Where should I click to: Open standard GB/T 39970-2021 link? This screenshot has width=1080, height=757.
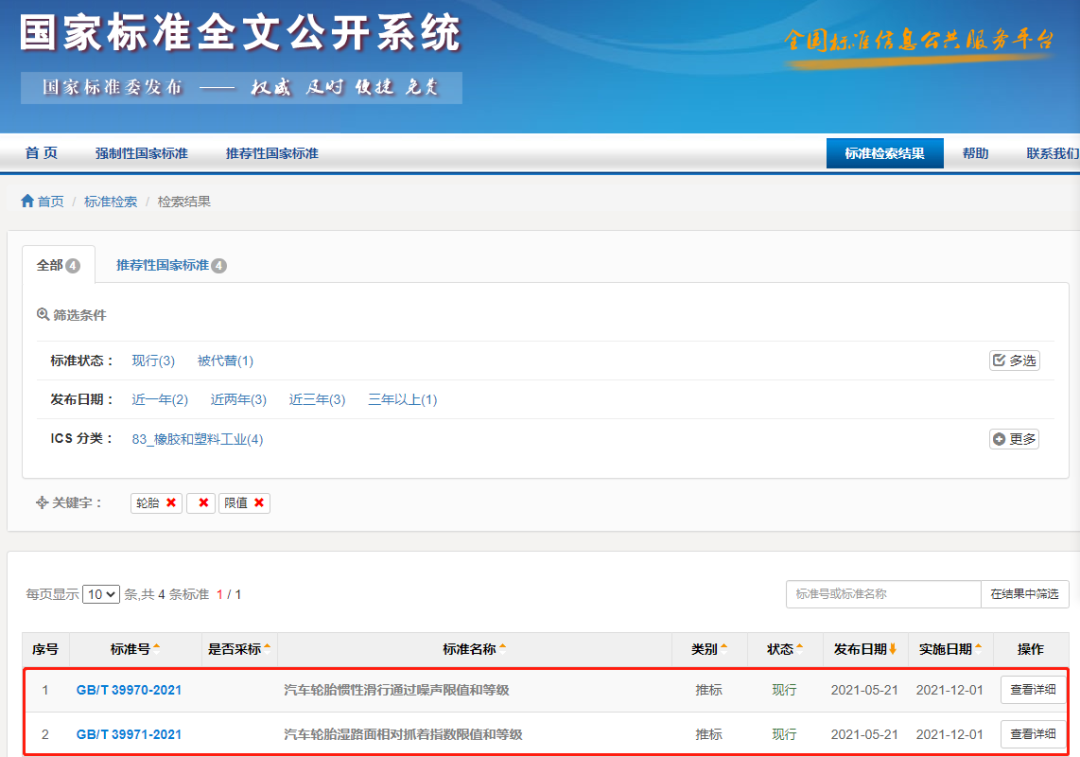point(129,689)
